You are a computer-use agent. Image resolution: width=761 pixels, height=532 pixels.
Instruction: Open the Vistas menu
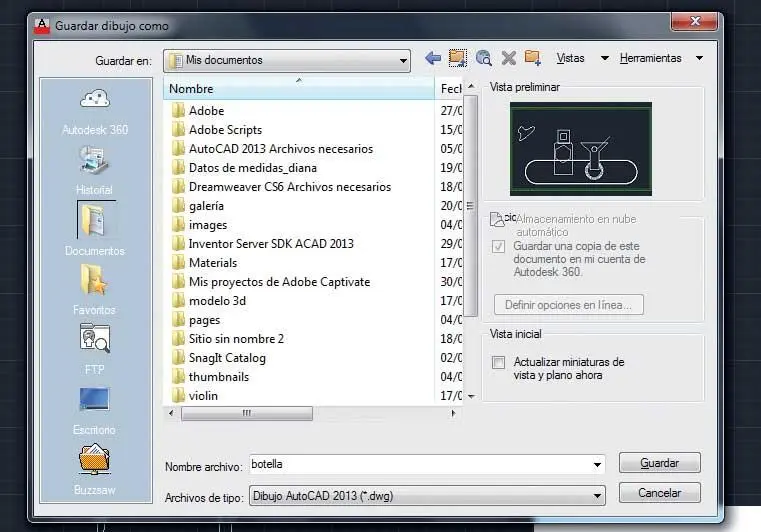(x=570, y=58)
